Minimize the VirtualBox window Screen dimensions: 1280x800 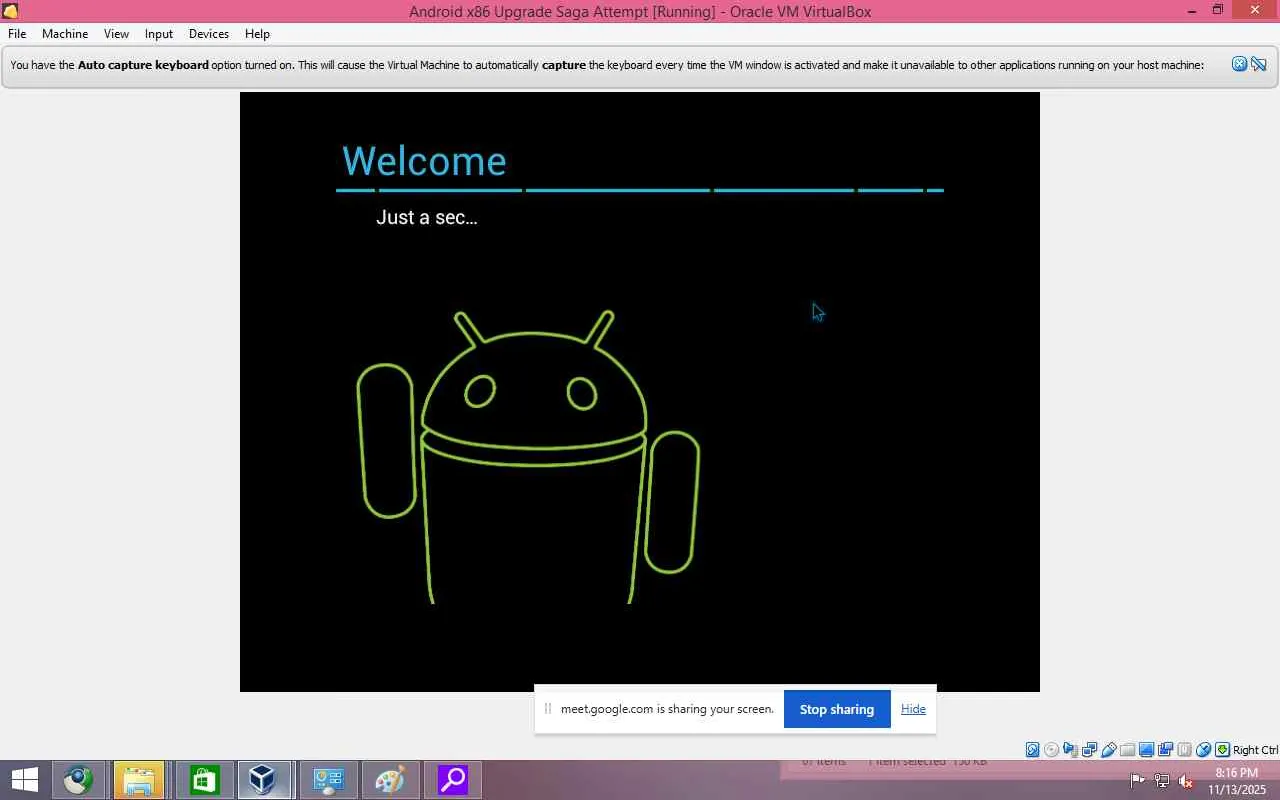point(1192,11)
